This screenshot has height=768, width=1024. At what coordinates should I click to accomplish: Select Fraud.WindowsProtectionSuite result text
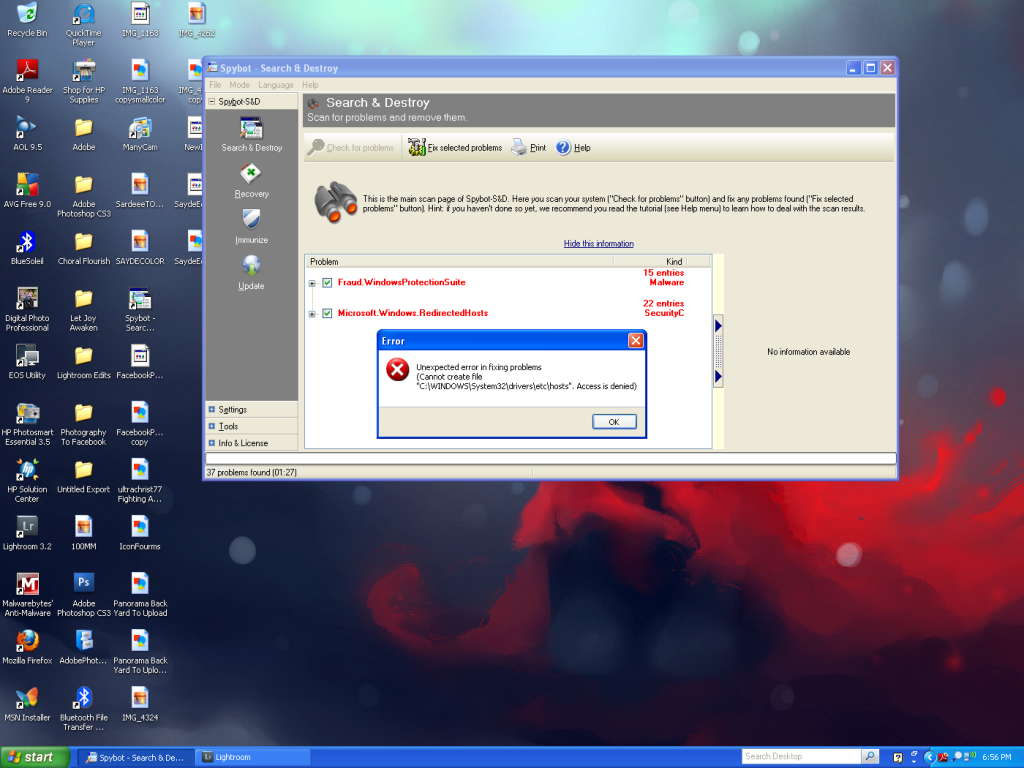[x=402, y=282]
